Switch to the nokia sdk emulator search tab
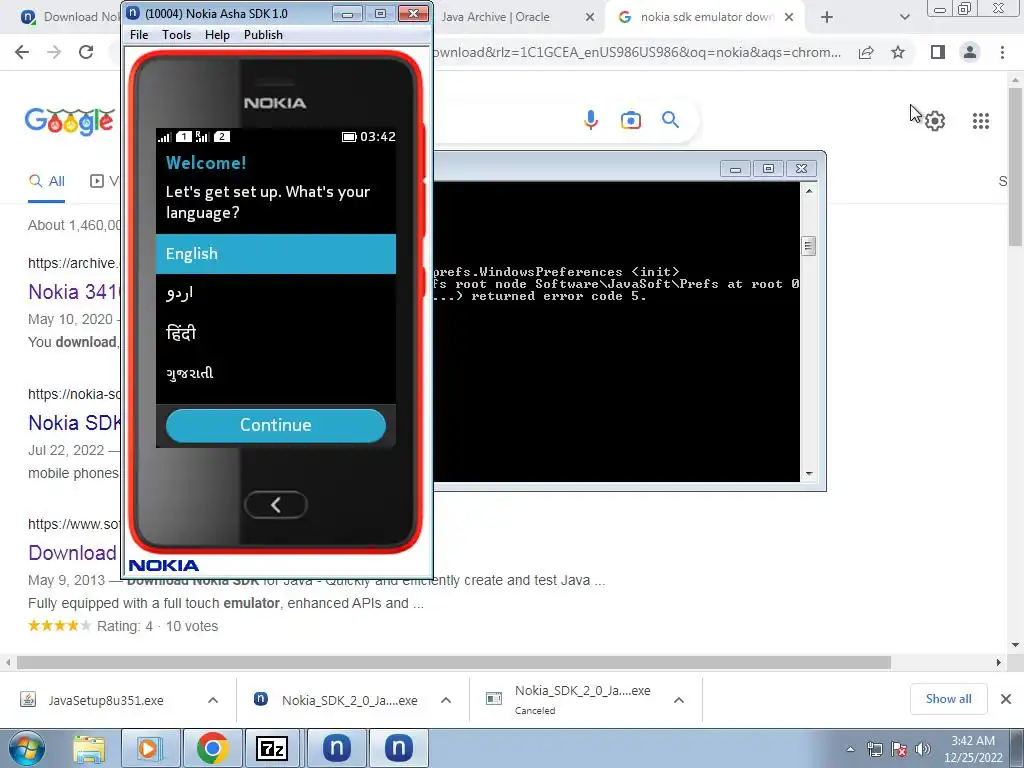This screenshot has height=768, width=1024. coord(705,17)
